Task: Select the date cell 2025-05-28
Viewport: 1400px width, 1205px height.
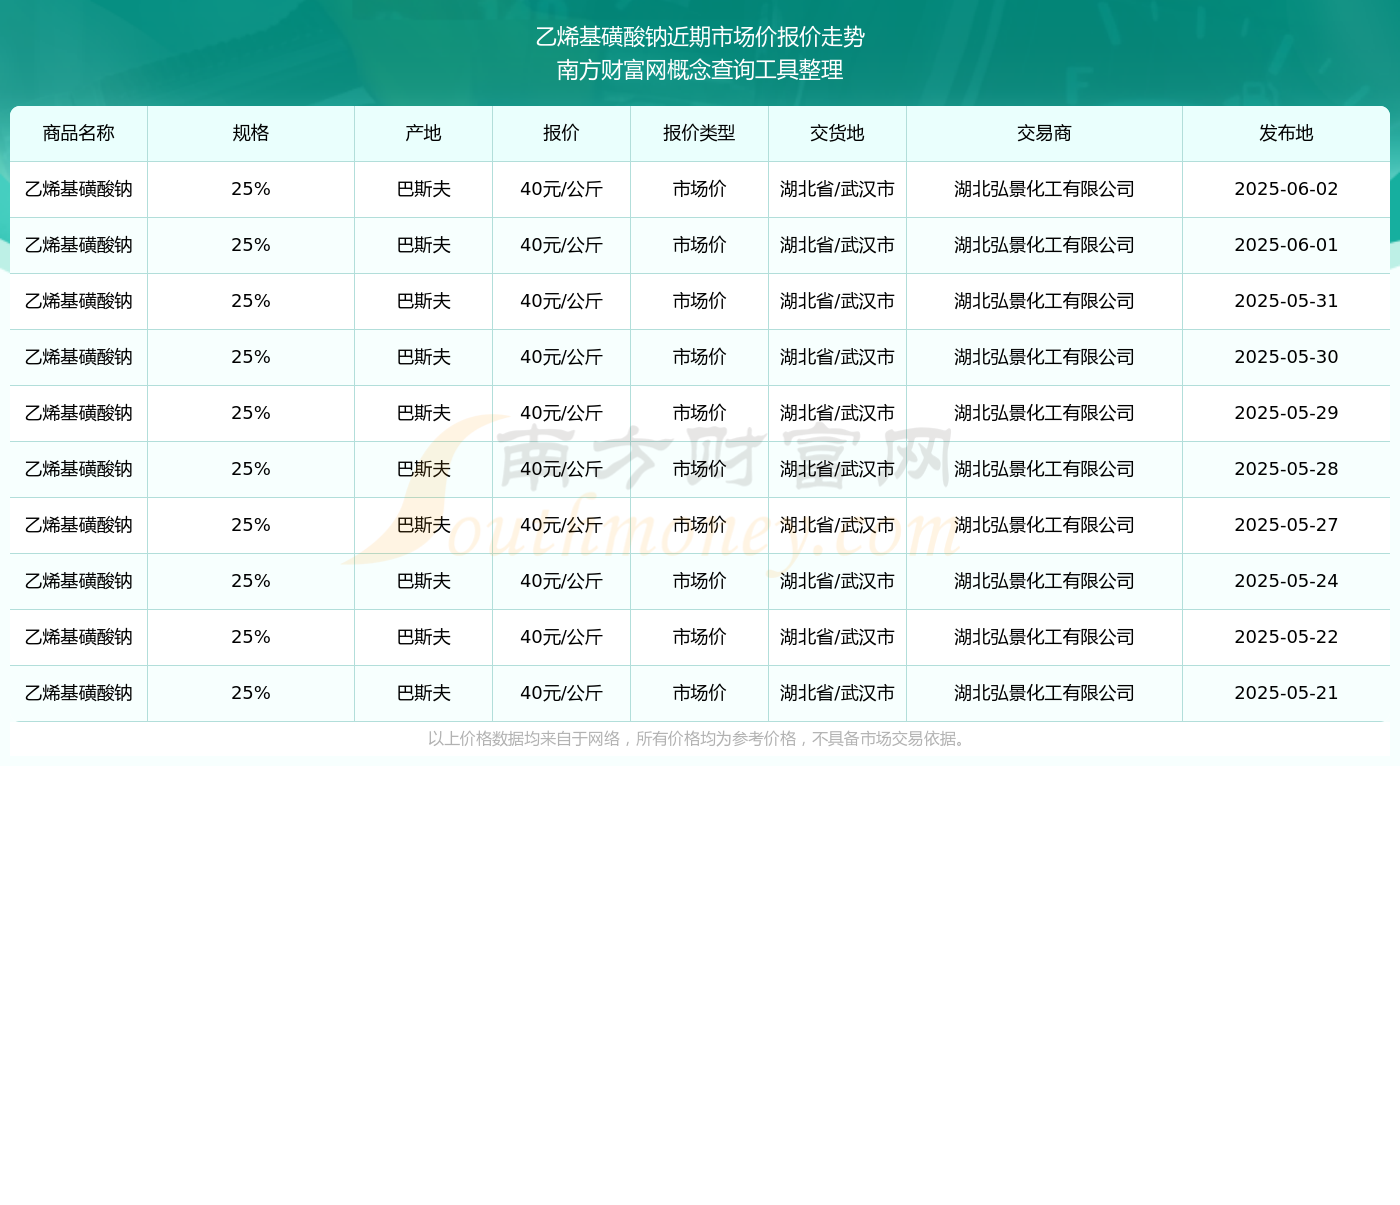Action: click(1286, 469)
